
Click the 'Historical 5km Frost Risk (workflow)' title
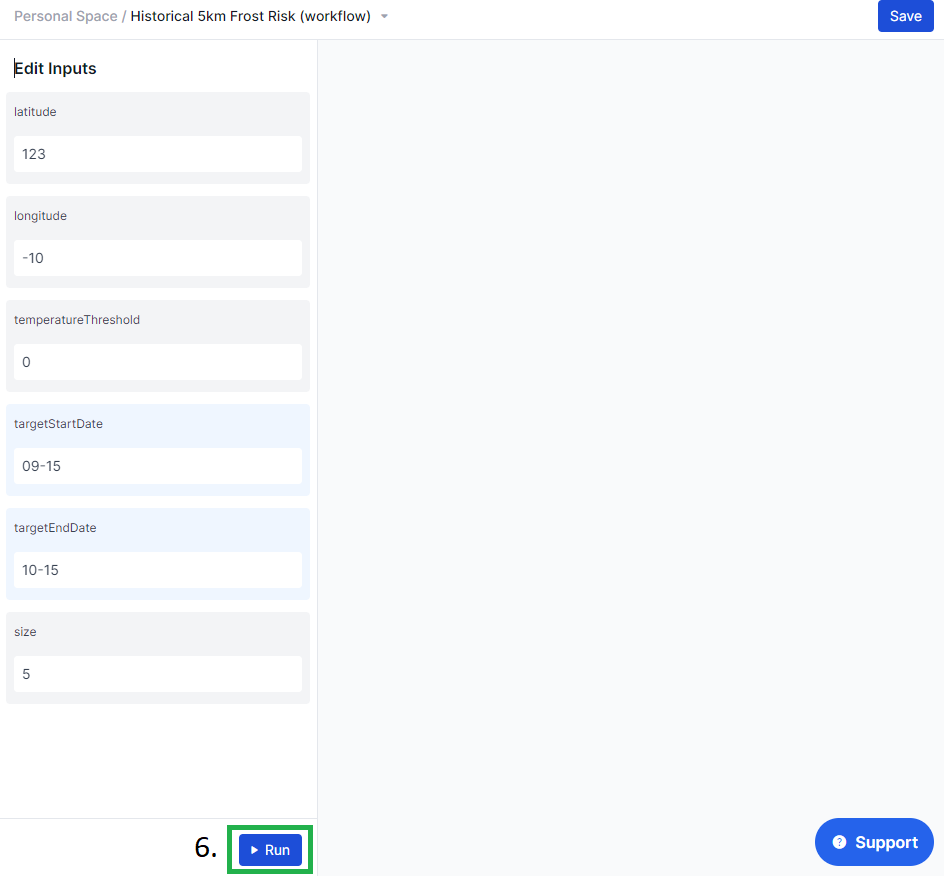point(250,16)
